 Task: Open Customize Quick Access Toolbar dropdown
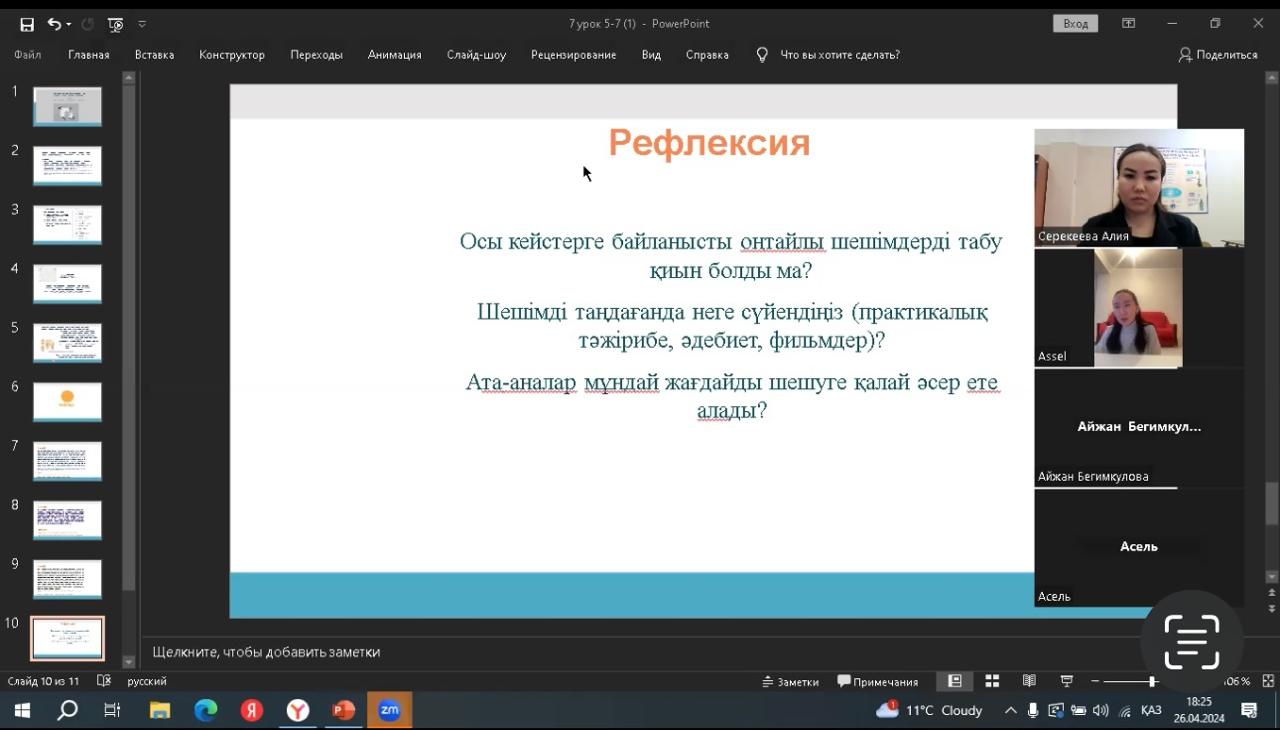142,24
